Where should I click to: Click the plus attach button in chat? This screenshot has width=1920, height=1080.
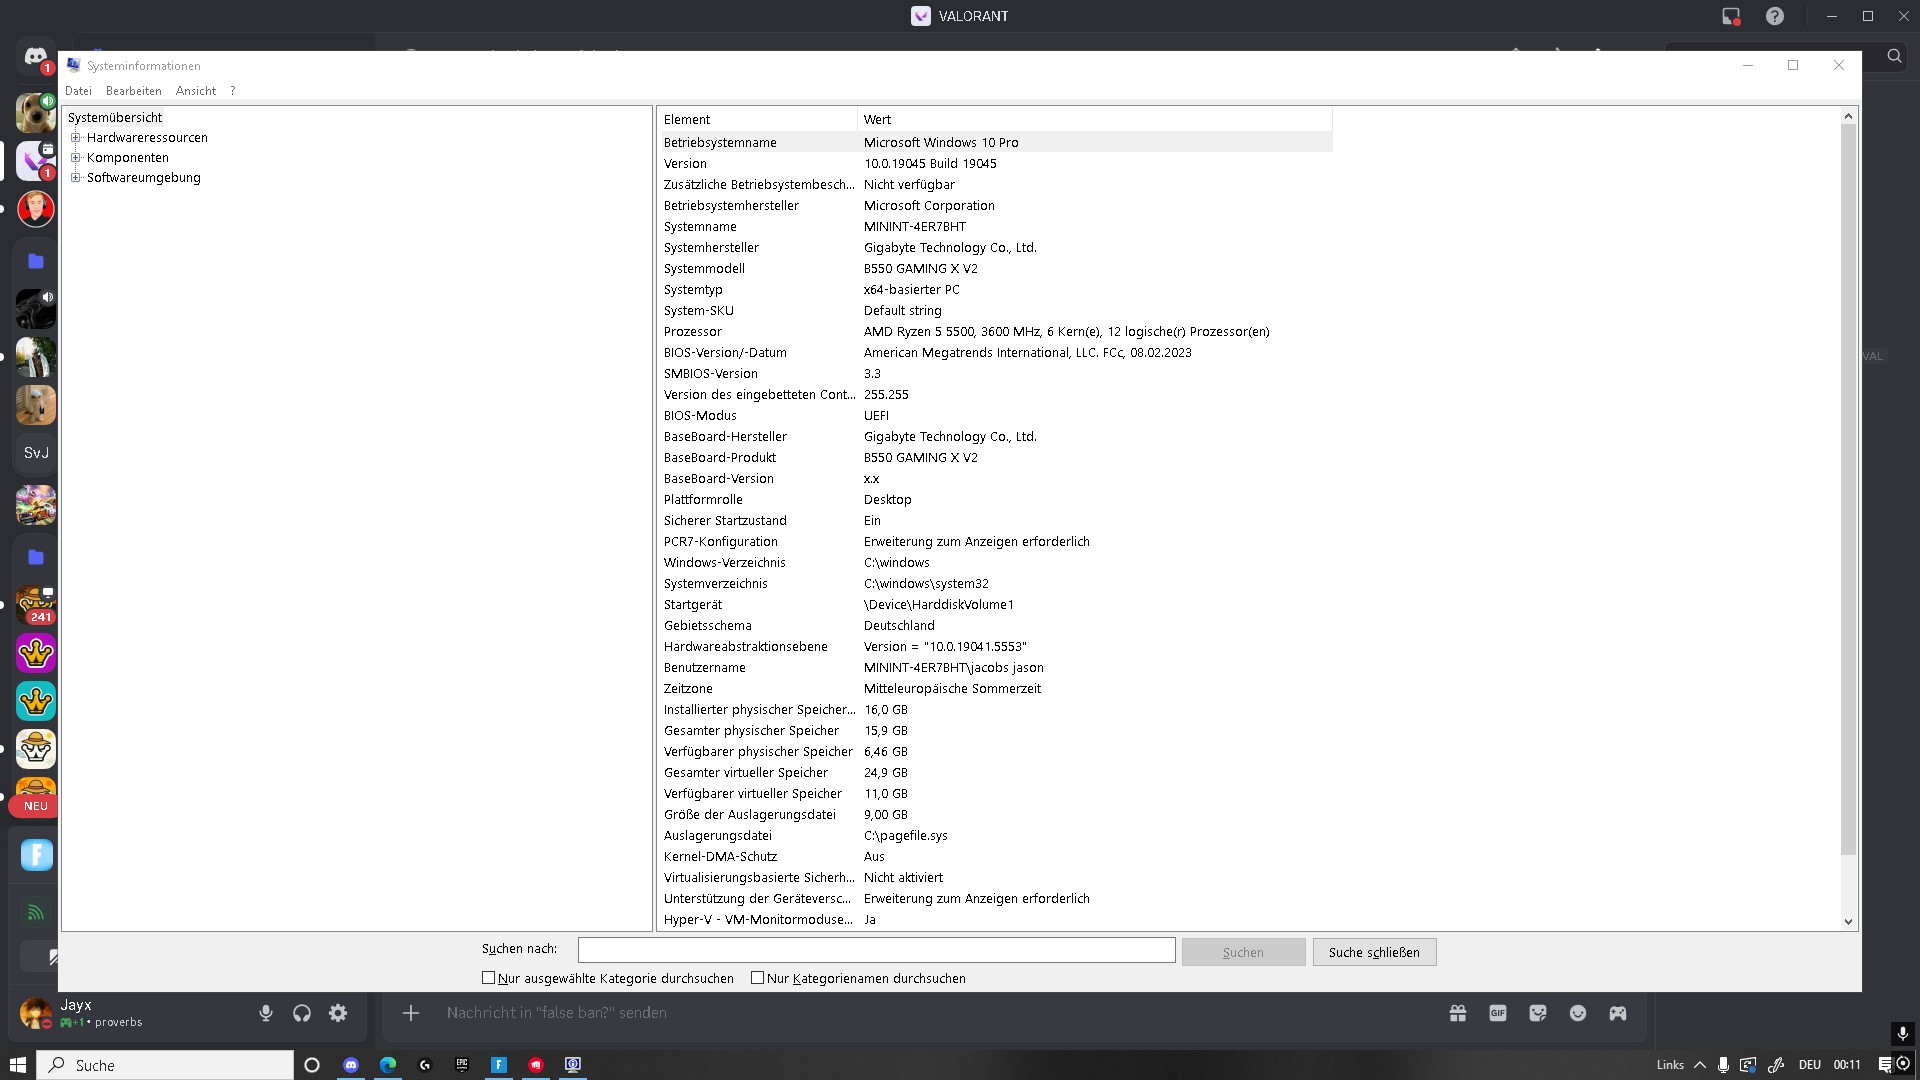[410, 1013]
